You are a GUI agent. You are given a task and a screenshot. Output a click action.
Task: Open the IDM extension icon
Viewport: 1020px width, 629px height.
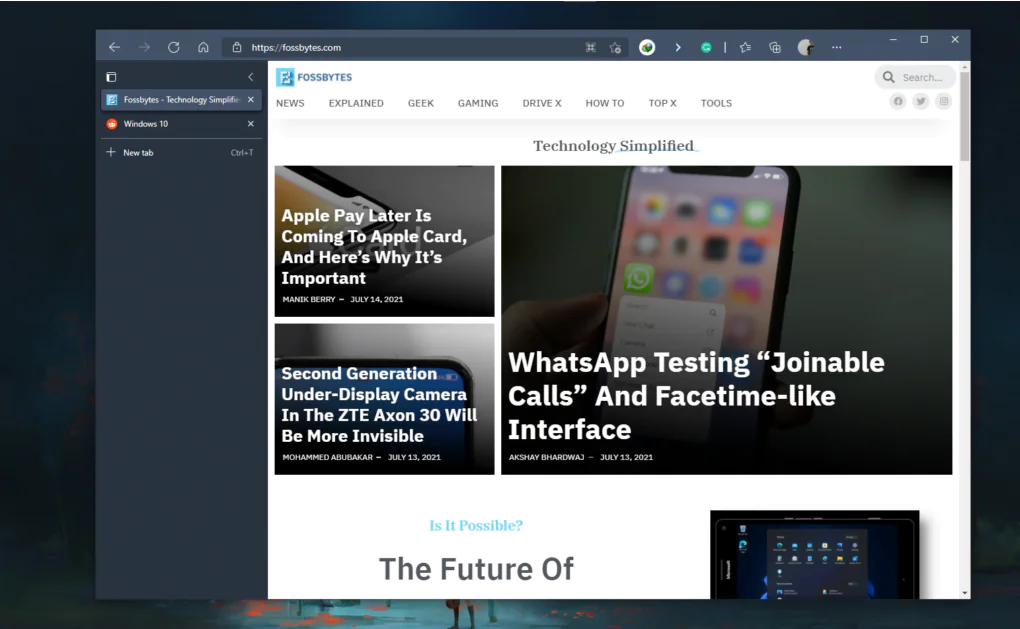645,47
